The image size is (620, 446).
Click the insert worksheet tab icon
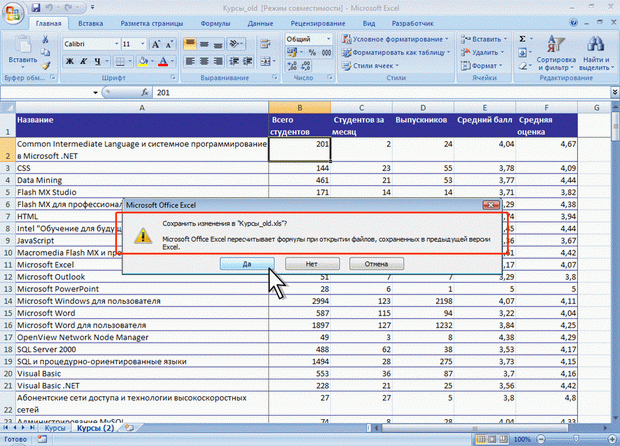[x=129, y=428]
